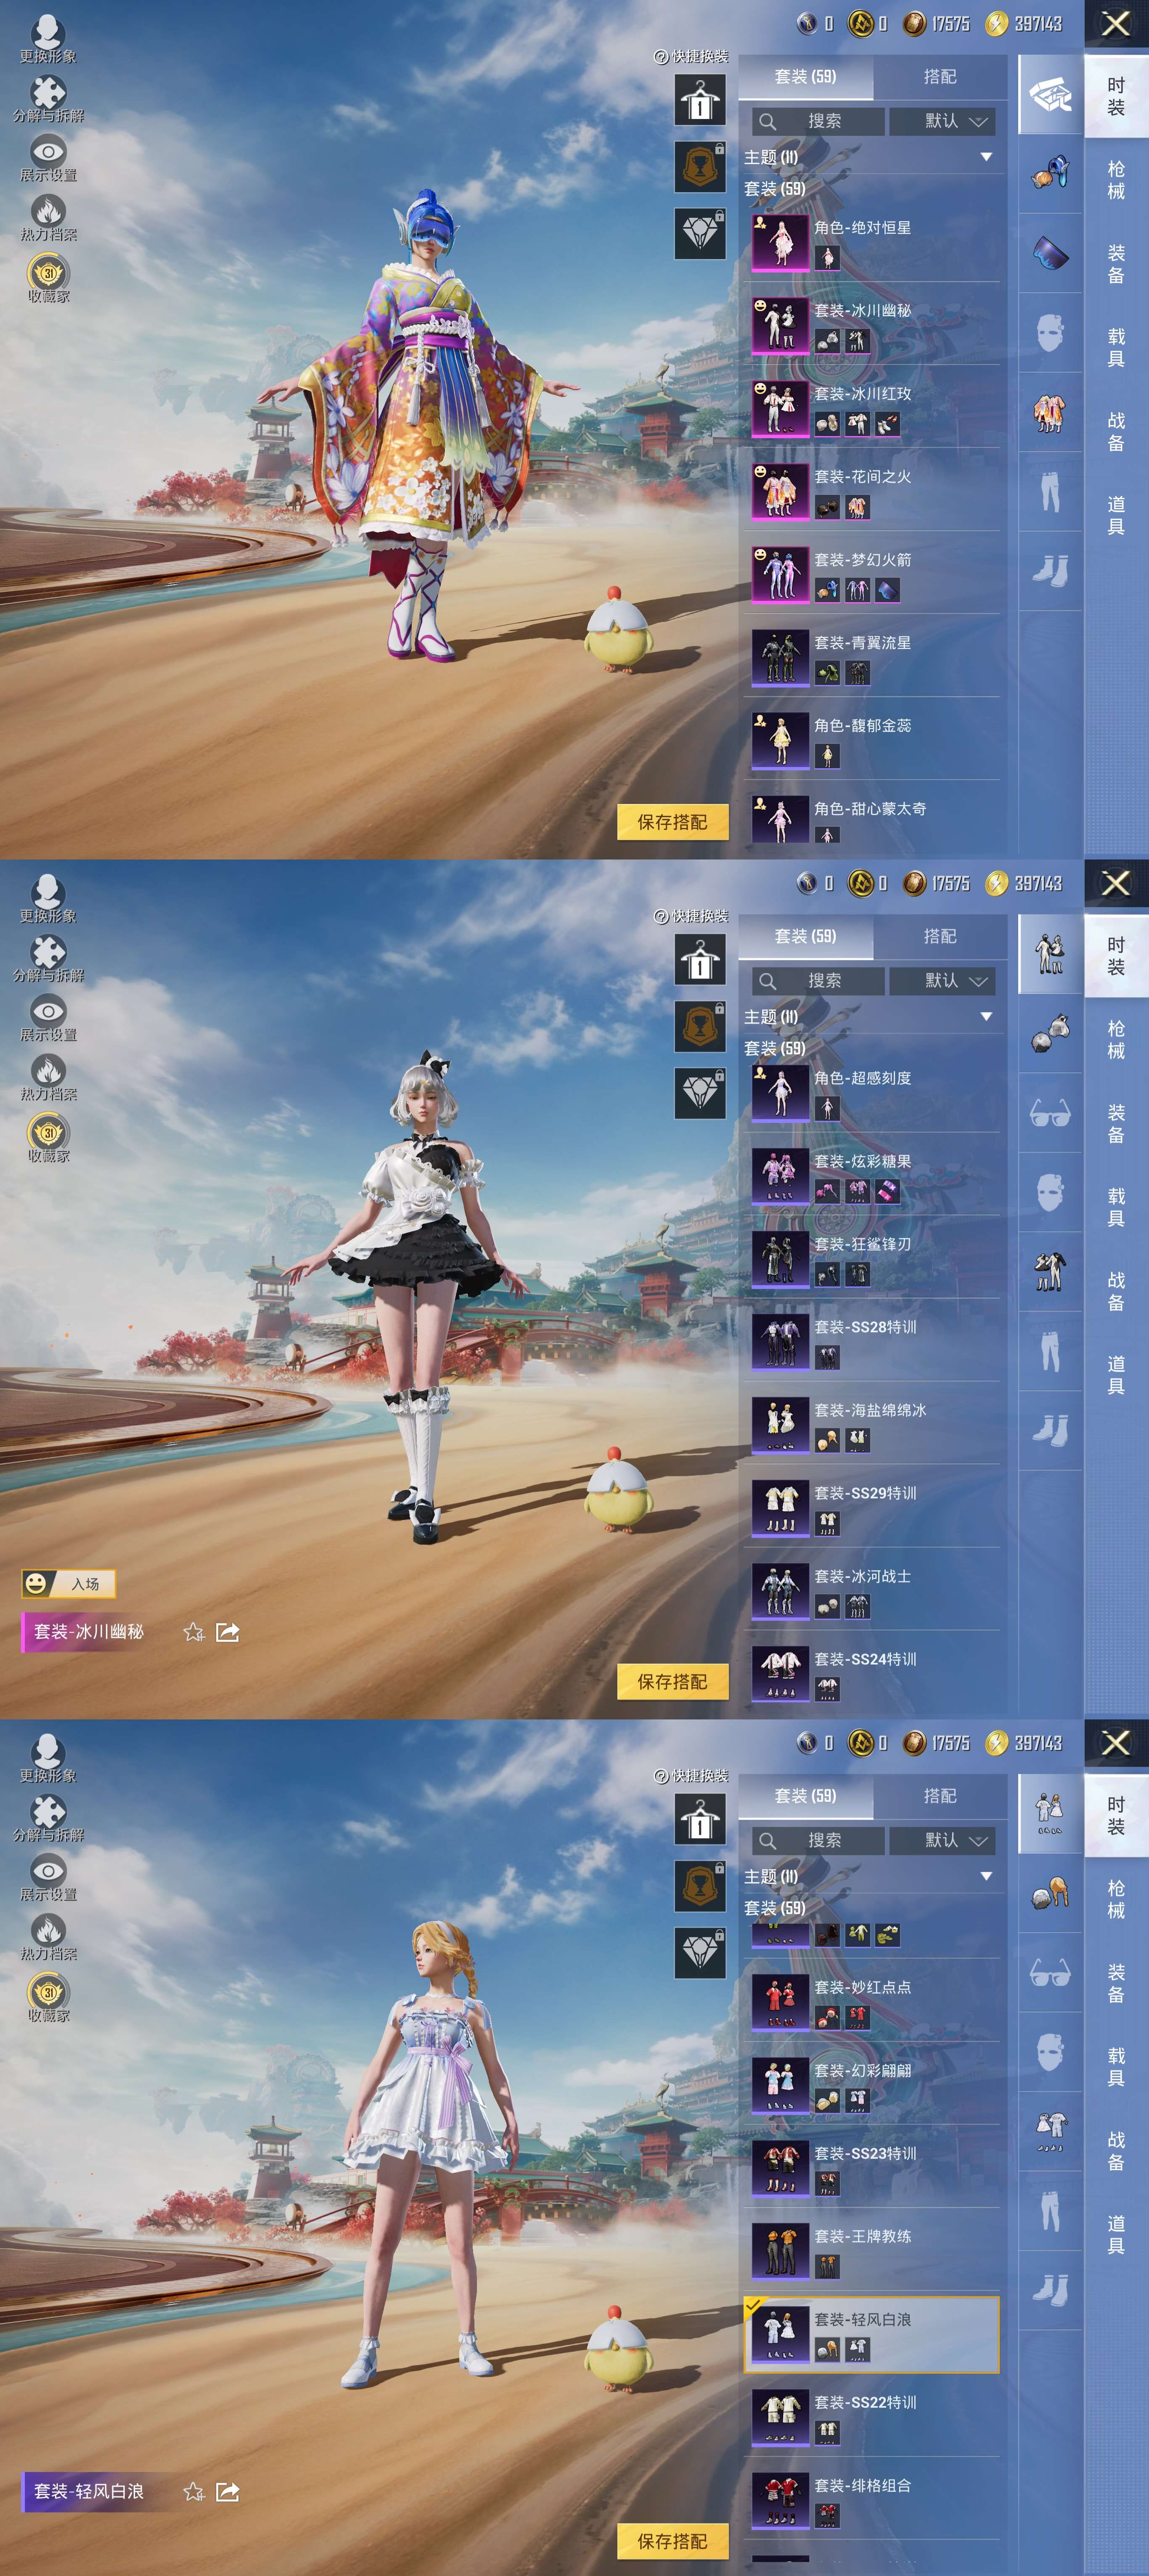The image size is (1149, 2576).
Task: Click 保存搭配 below the kimono character
Action: point(672,822)
